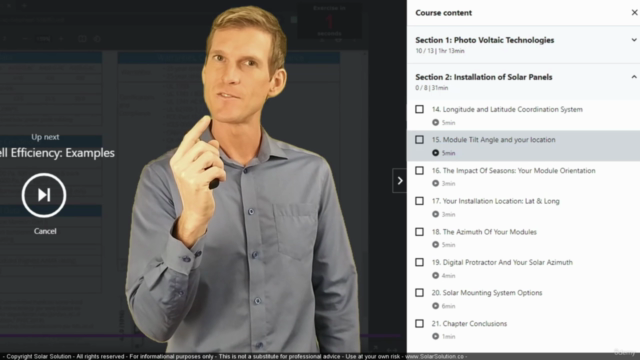Open lecture 17 Your Installation Location: Lat & Long

(x=496, y=201)
